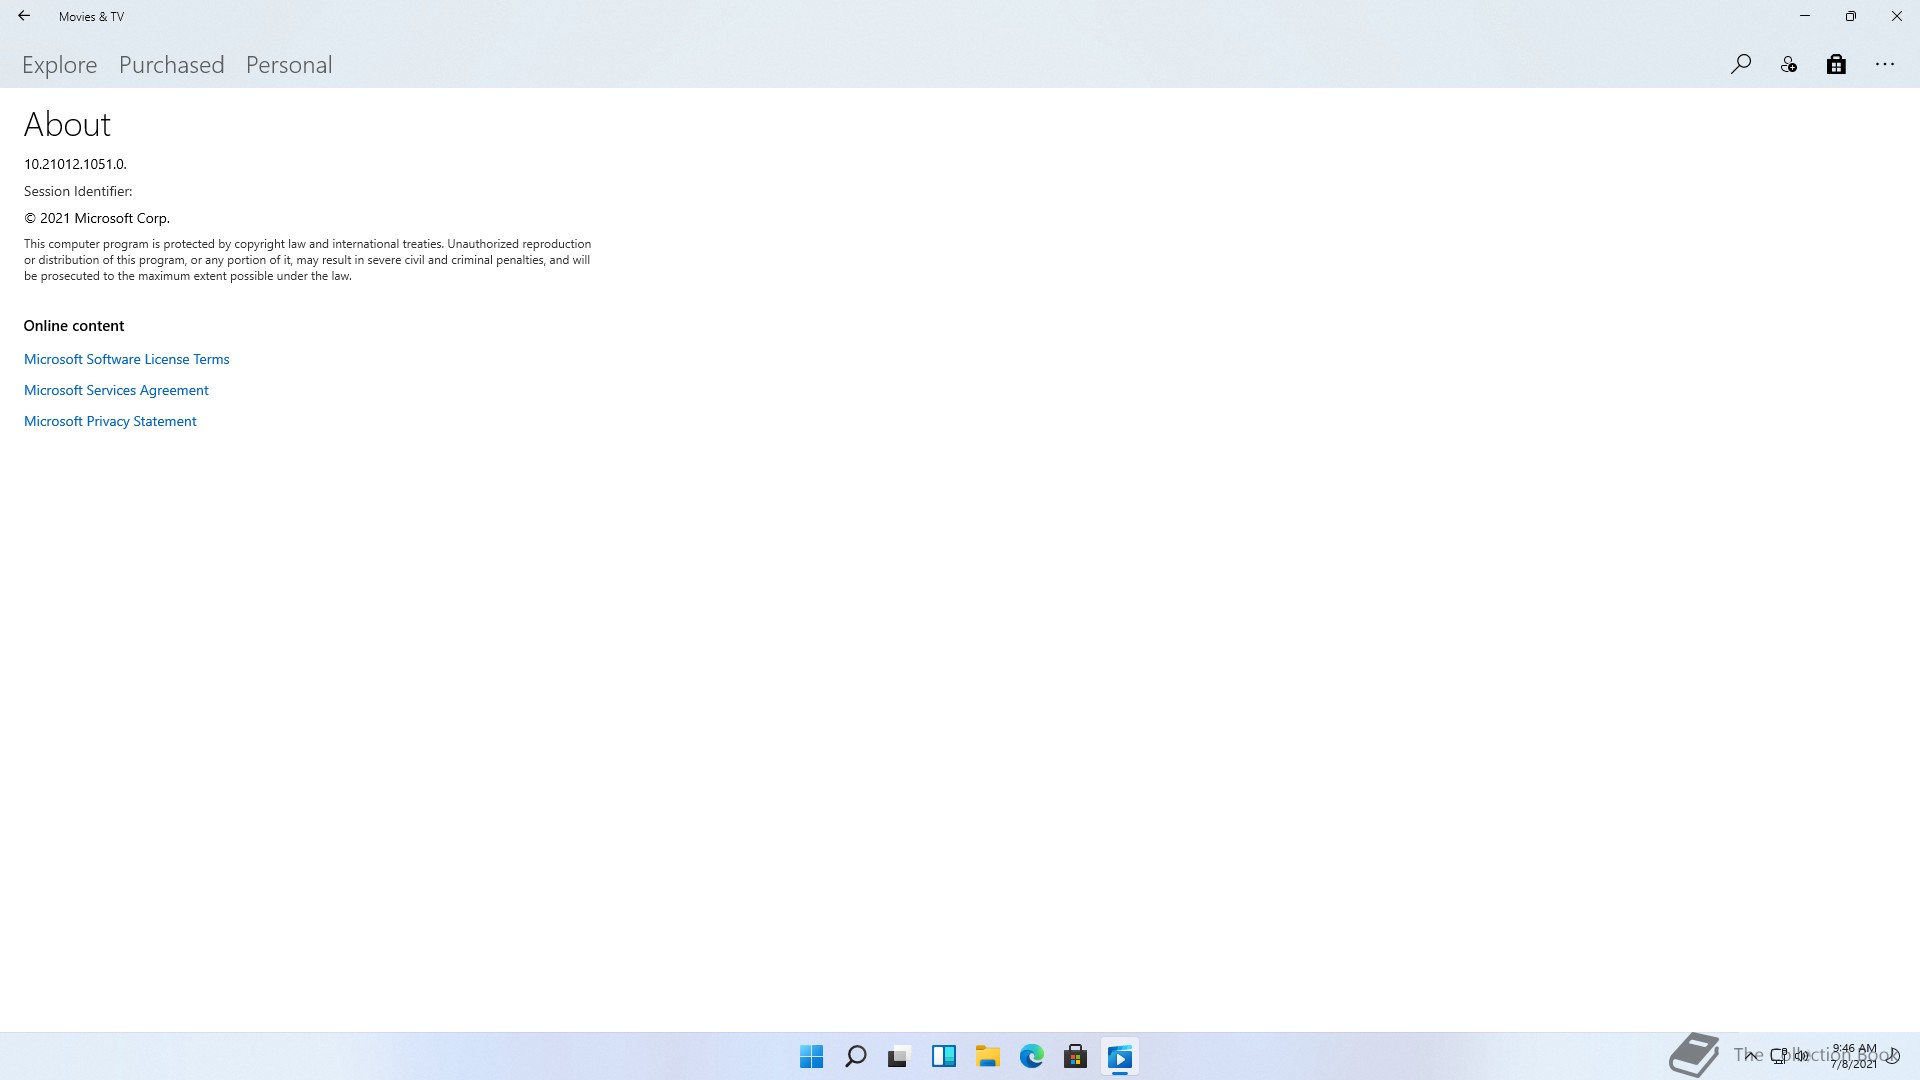Open the Windows Start menu
1920x1080 pixels.
pos(811,1056)
